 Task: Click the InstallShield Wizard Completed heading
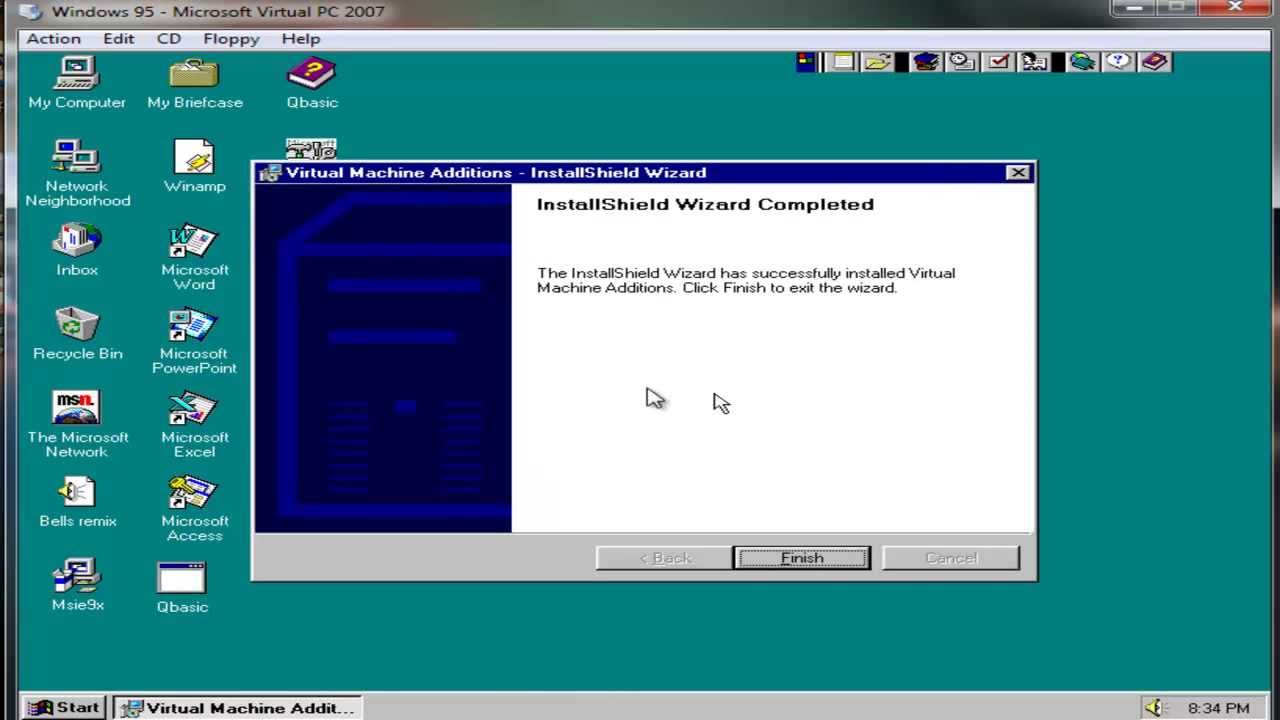[x=705, y=204]
